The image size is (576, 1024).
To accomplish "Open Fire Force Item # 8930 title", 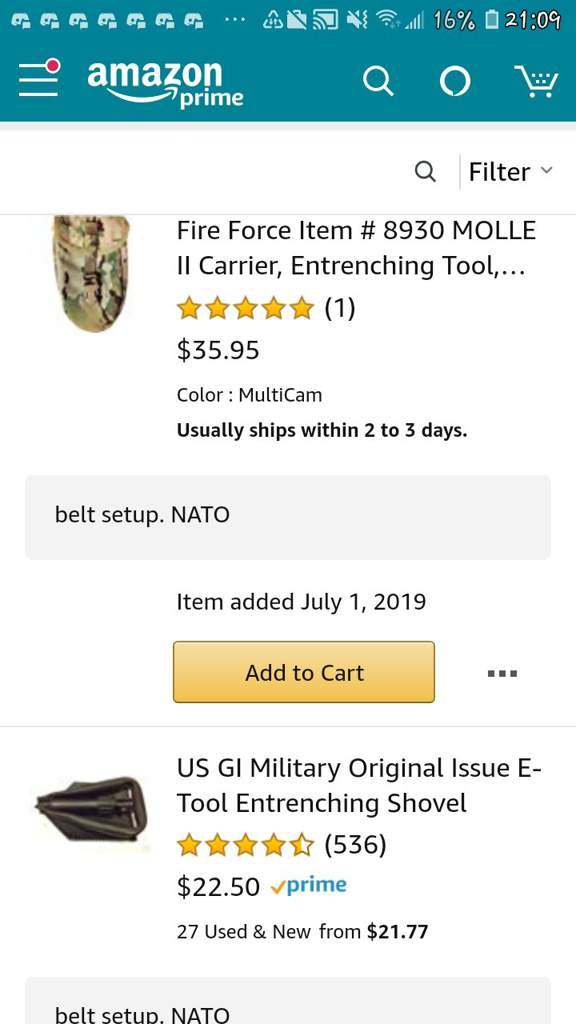I will click(357, 248).
